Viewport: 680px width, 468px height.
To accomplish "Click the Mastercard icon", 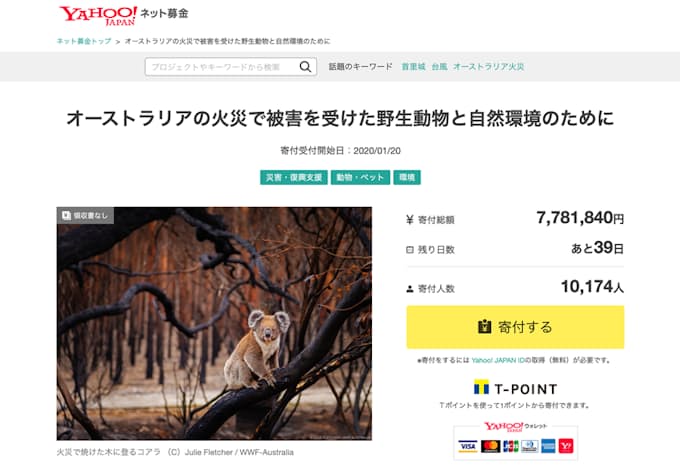I will (490, 446).
